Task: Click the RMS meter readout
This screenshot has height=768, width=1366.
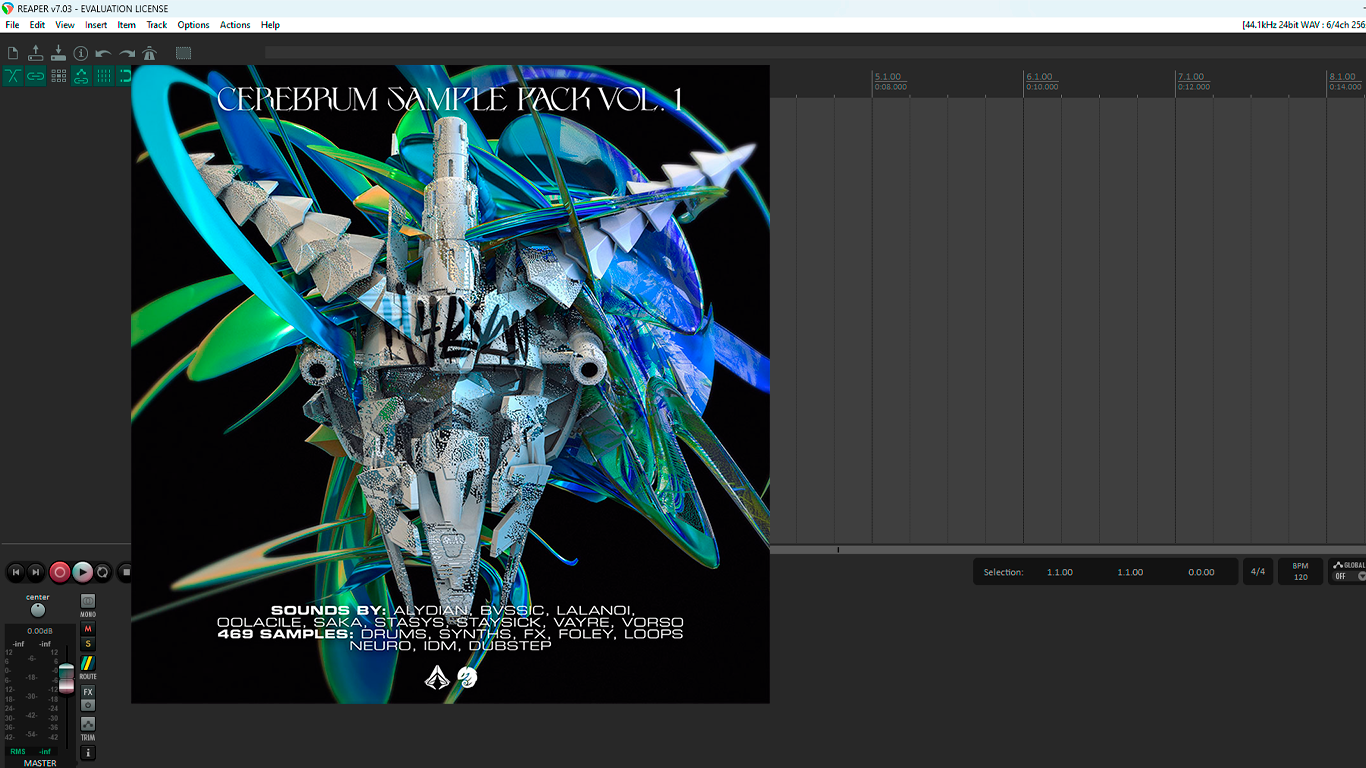Action: 30,751
